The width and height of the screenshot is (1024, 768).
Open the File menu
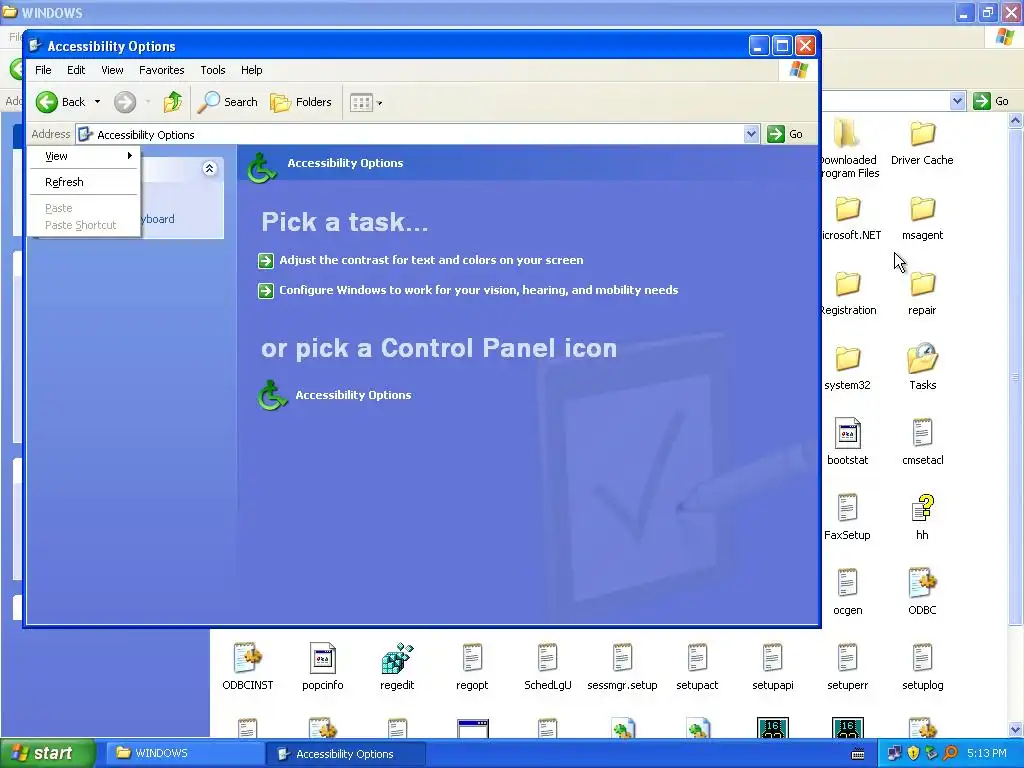[x=43, y=70]
